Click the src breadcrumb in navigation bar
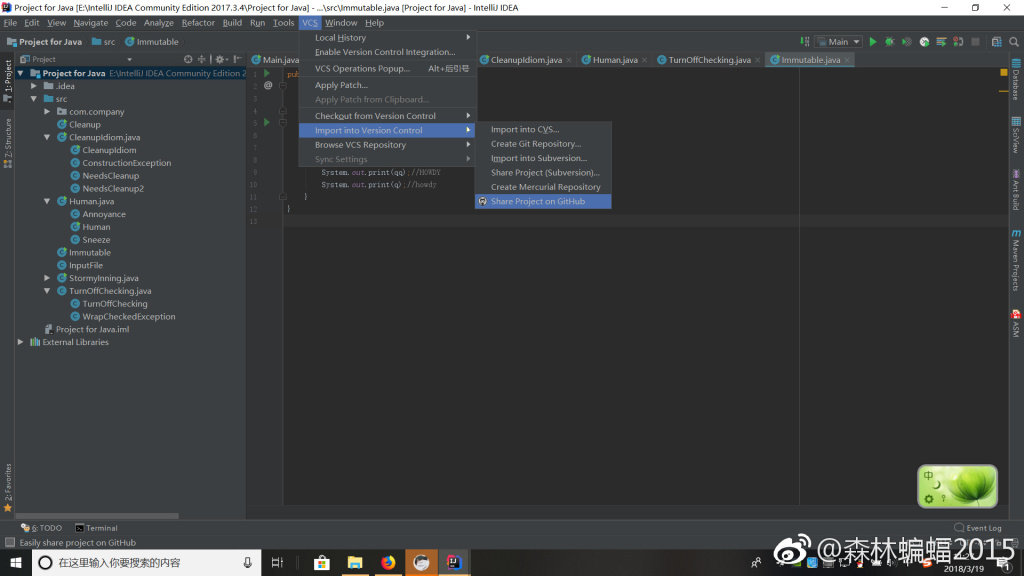This screenshot has width=1024, height=576. tap(103, 42)
